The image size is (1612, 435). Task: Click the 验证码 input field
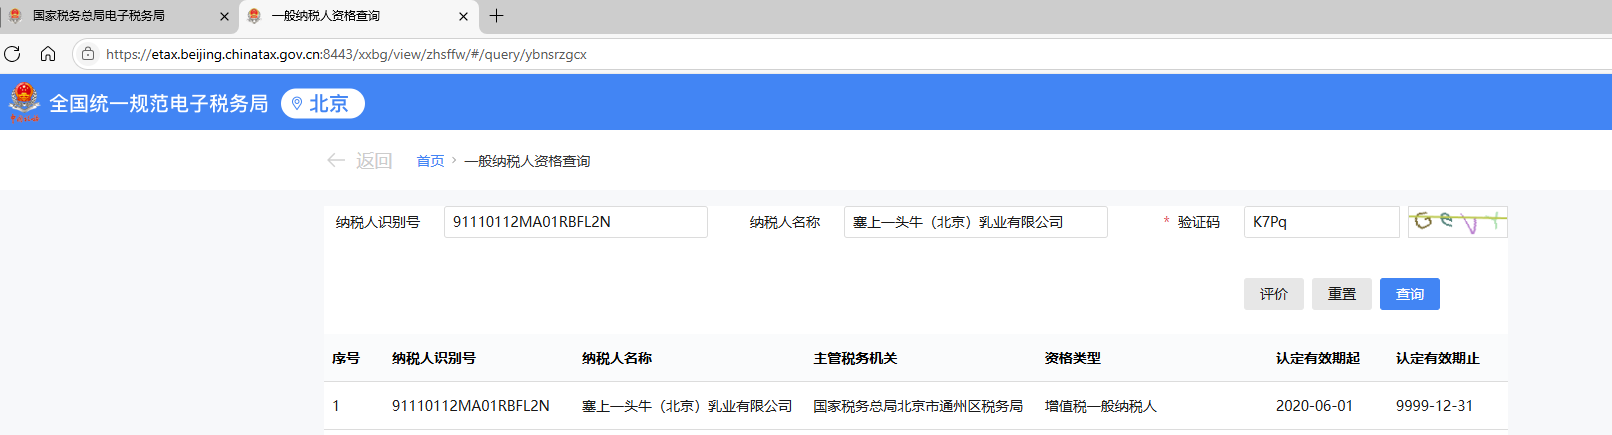click(x=1320, y=222)
